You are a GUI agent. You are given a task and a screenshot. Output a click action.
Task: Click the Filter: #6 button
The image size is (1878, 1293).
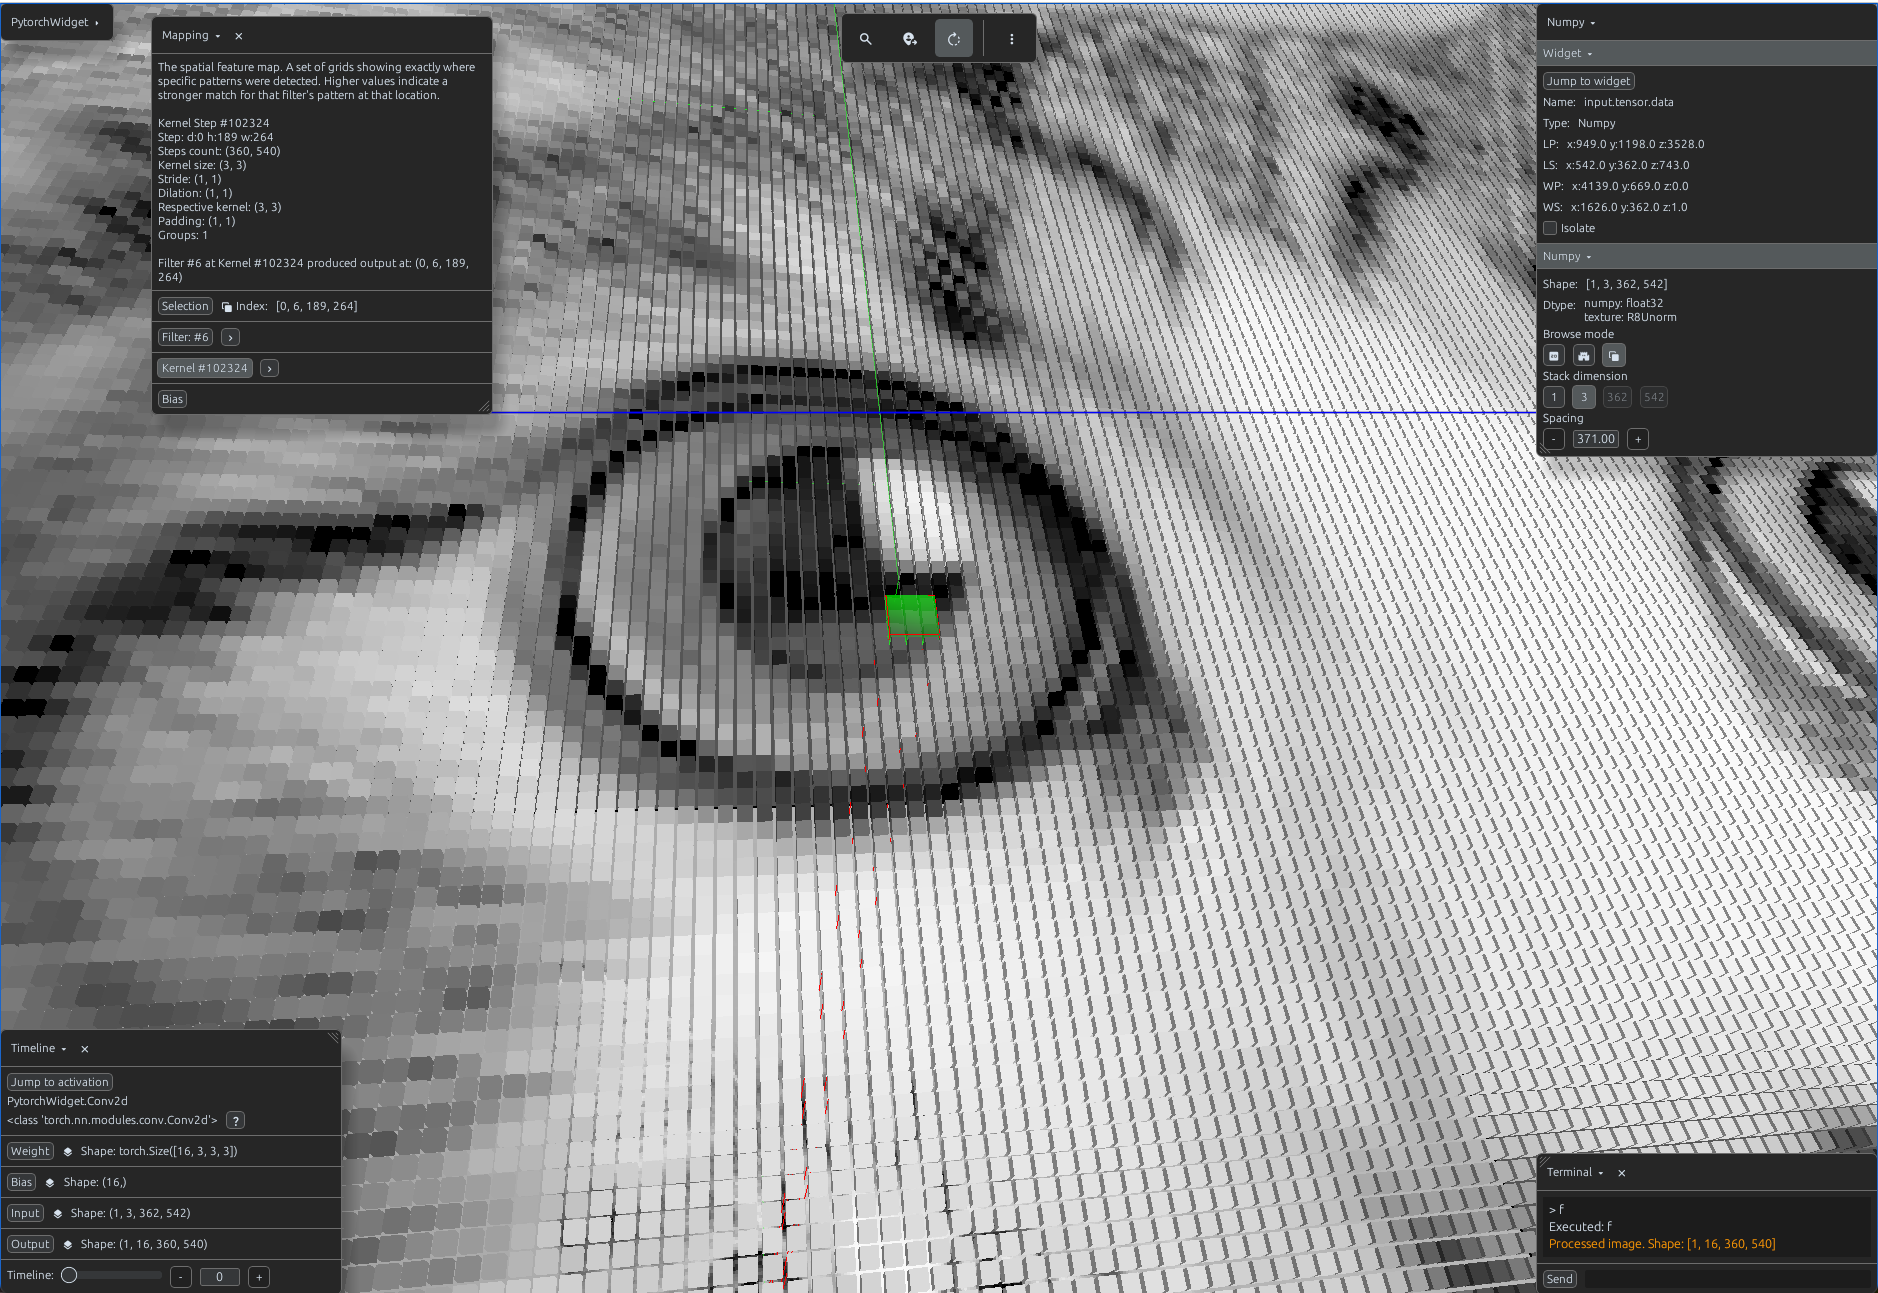point(185,338)
